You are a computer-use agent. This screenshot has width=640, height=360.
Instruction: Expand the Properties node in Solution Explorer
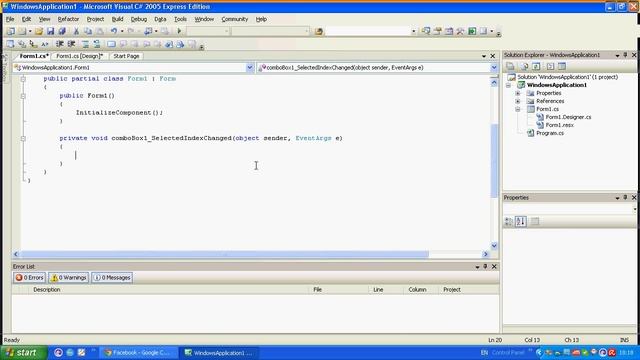coord(518,93)
